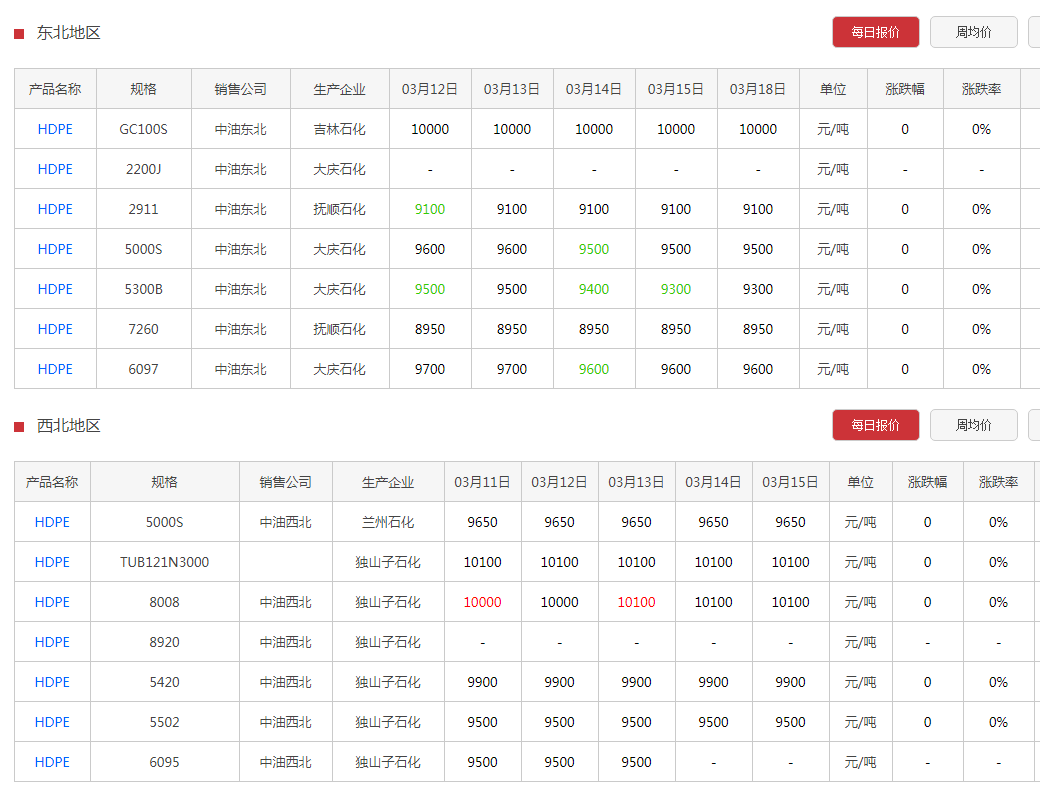Click 销售公司 header in 东北地区 table
Screen dimensions: 1040x788
pos(241,89)
